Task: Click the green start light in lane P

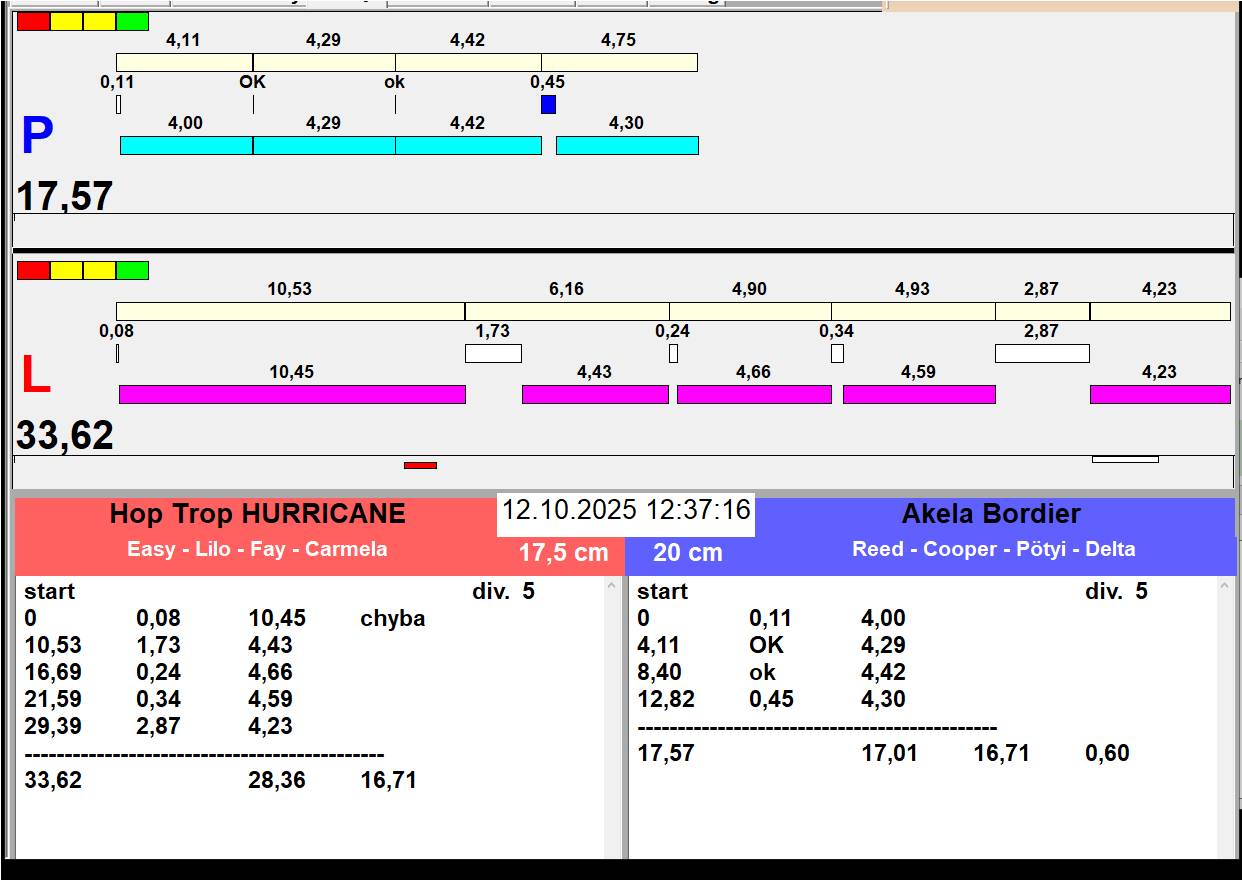Action: point(132,22)
